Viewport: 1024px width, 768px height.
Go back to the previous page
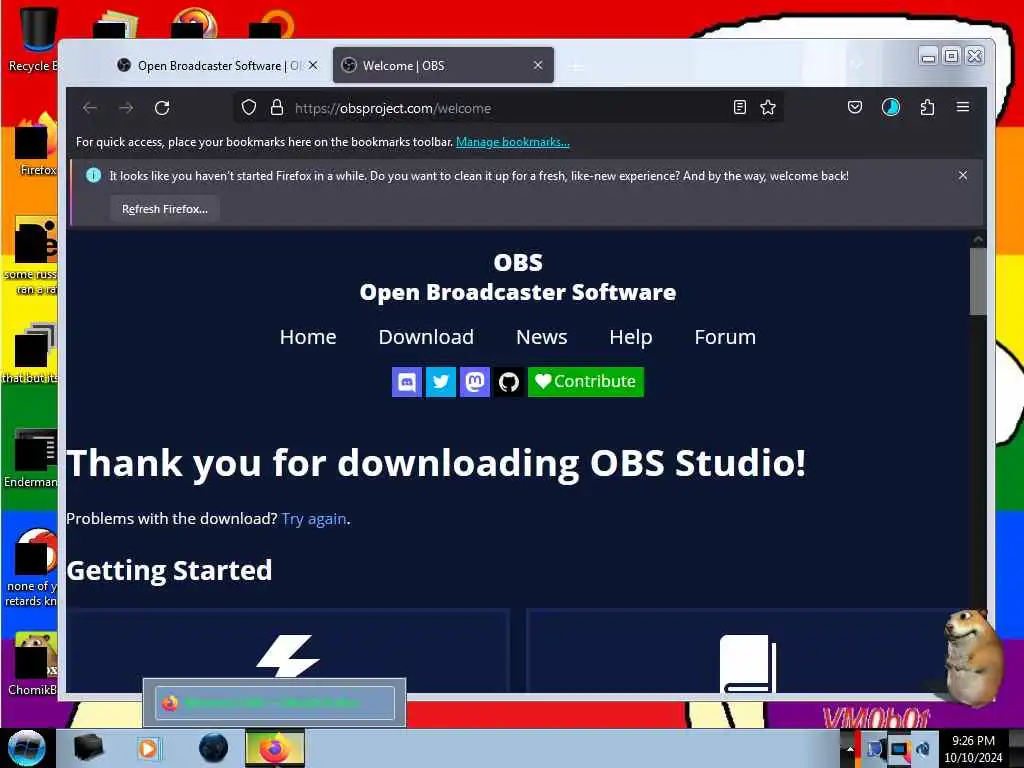[x=90, y=108]
